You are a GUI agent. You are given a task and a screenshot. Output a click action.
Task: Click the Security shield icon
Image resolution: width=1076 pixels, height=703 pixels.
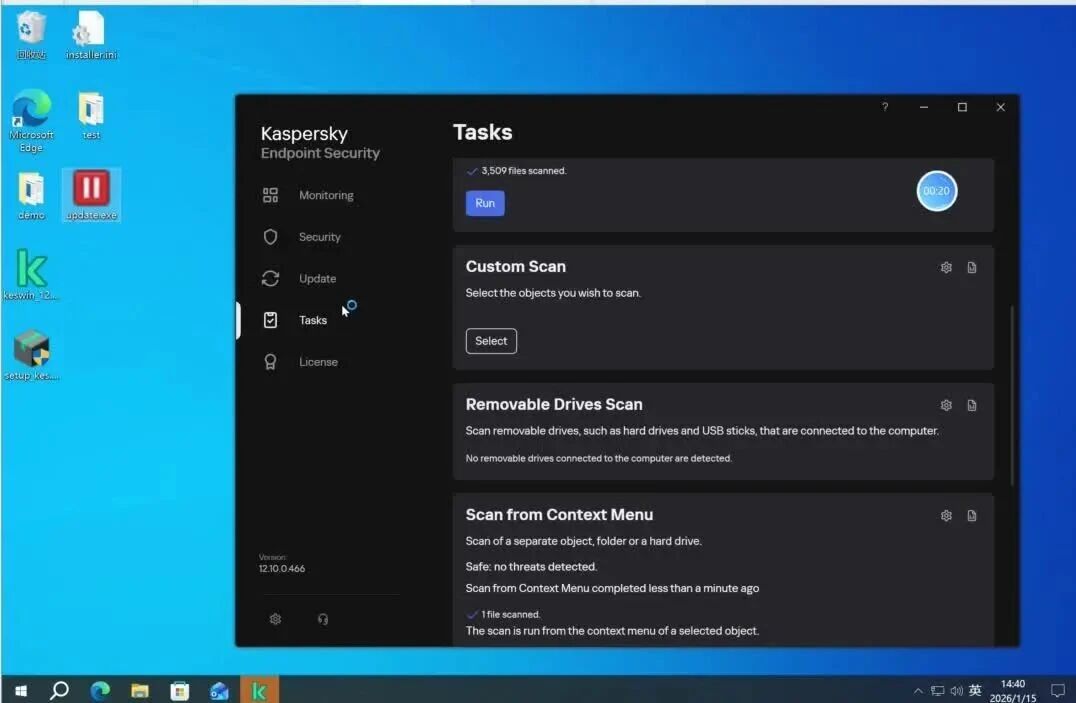pos(270,237)
